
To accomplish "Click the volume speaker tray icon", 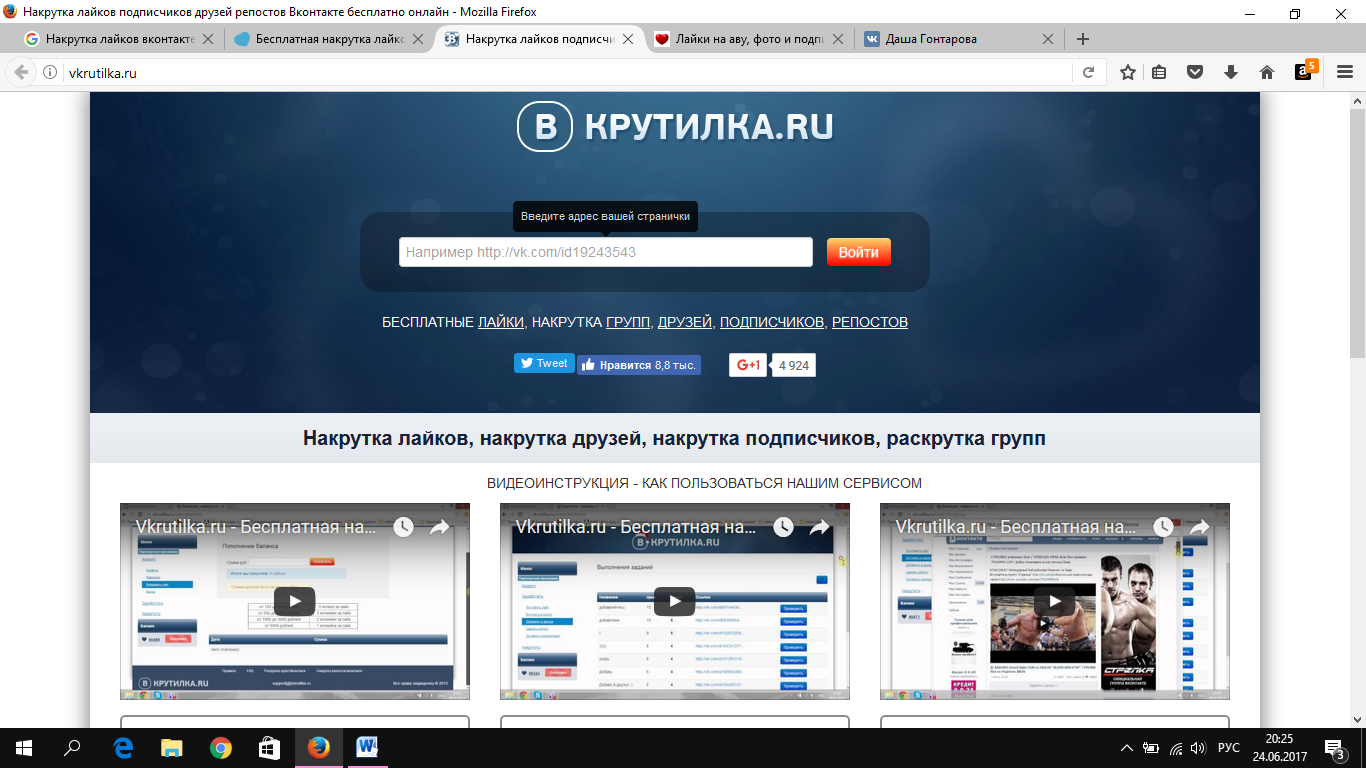I will click(x=1198, y=748).
